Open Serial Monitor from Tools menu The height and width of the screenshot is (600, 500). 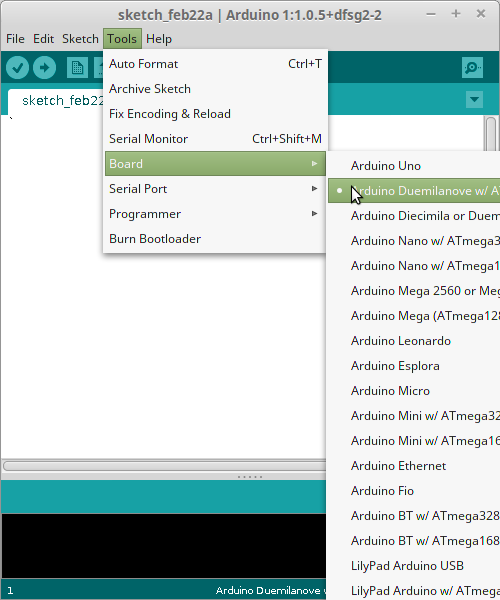tap(215, 139)
